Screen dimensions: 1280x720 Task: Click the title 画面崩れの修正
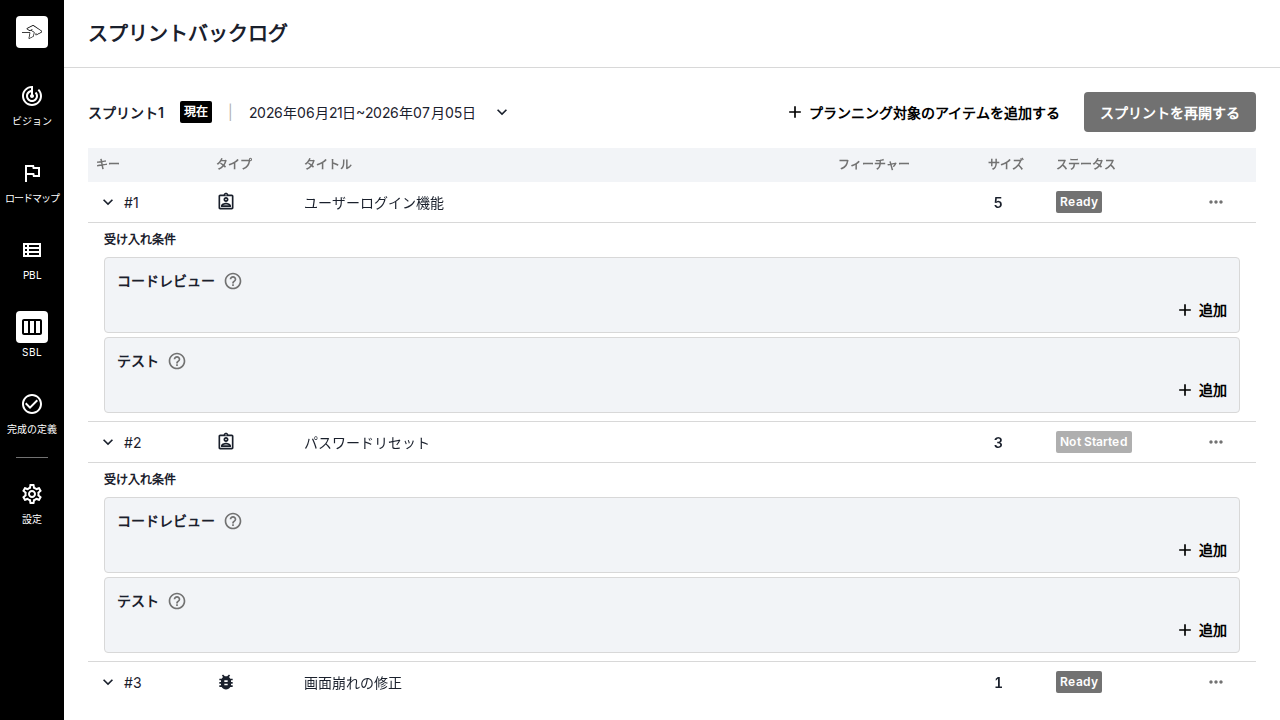click(353, 683)
